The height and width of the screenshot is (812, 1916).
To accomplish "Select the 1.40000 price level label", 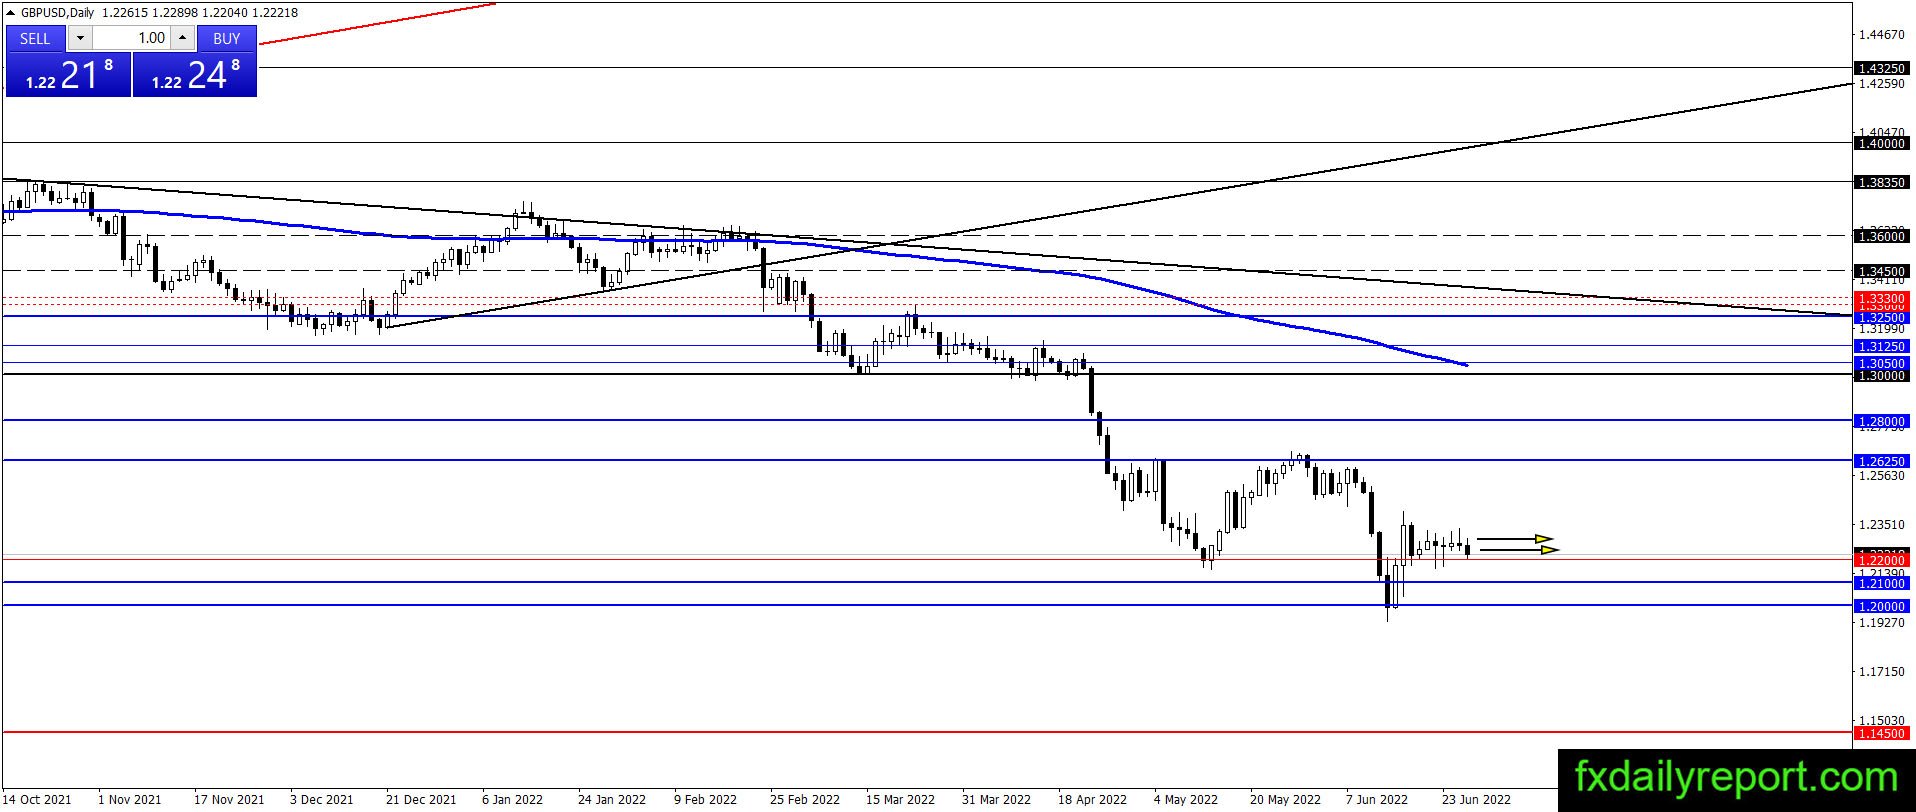I will tap(1881, 143).
